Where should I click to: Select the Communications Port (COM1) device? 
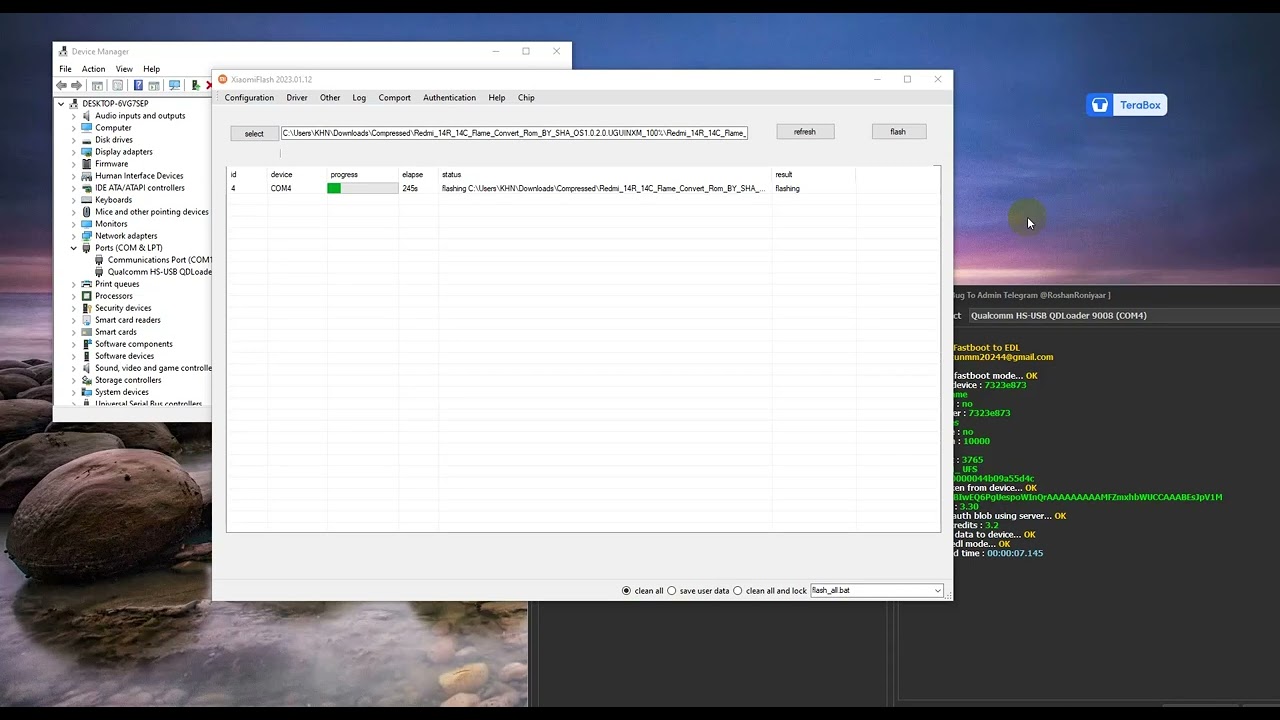pos(159,260)
